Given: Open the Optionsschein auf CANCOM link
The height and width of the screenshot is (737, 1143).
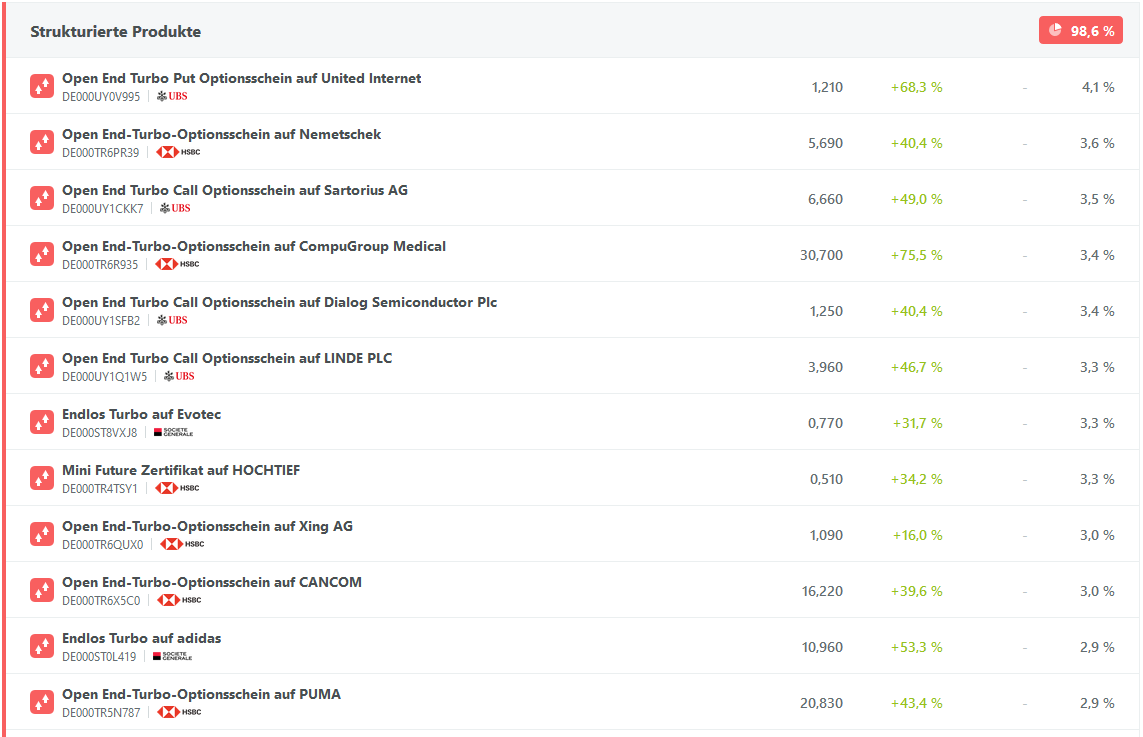Looking at the screenshot, I should pyautogui.click(x=211, y=582).
